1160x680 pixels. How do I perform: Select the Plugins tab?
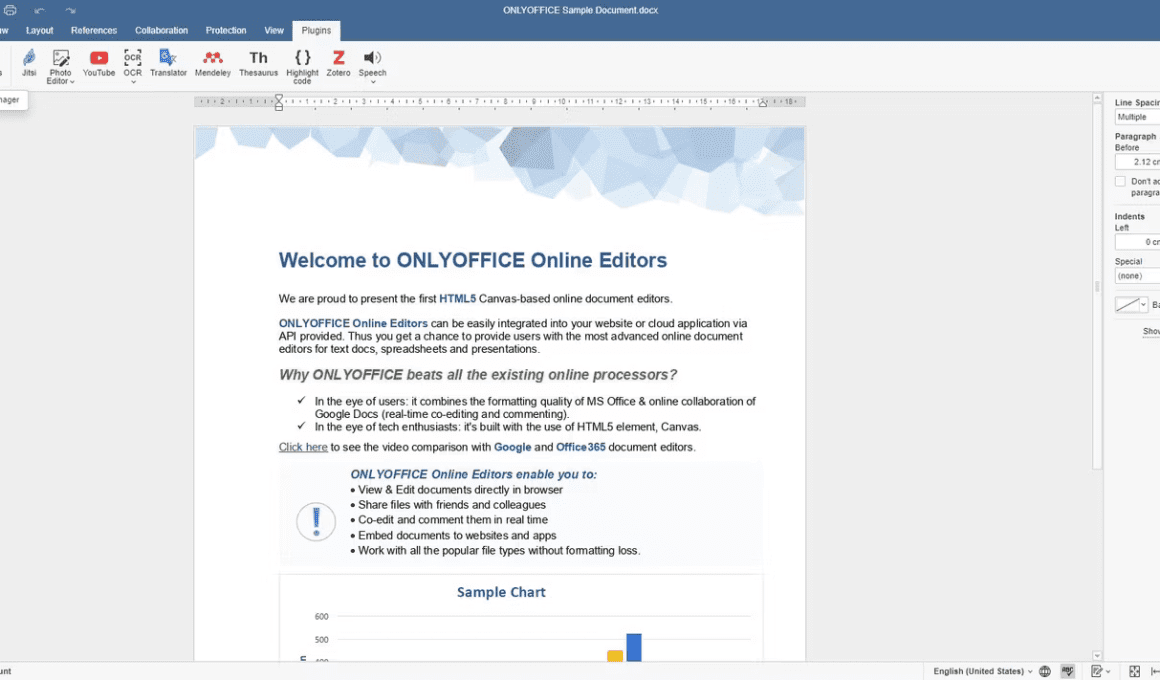[x=316, y=30]
